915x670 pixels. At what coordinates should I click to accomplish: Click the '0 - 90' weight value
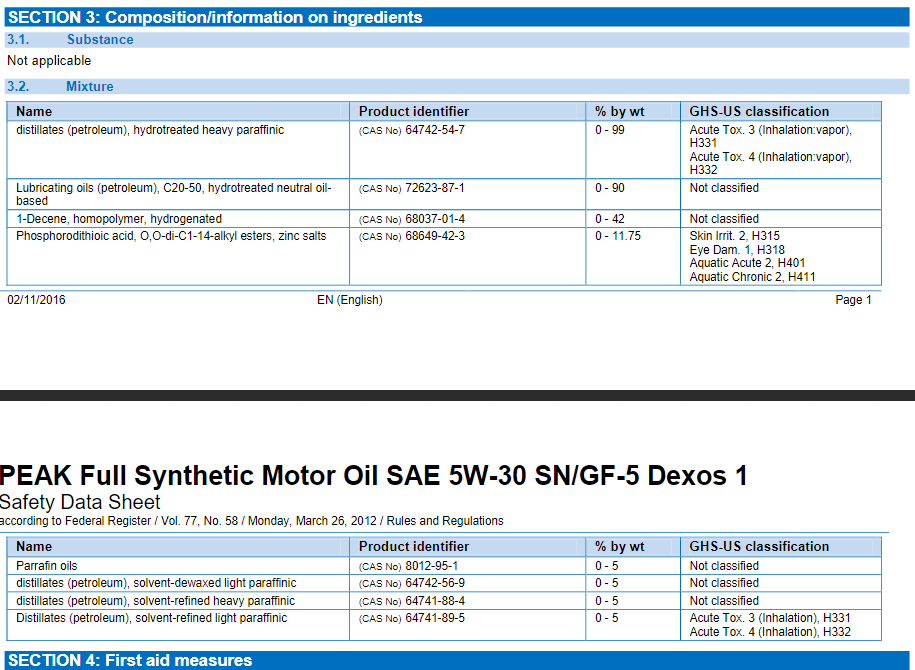coord(610,189)
